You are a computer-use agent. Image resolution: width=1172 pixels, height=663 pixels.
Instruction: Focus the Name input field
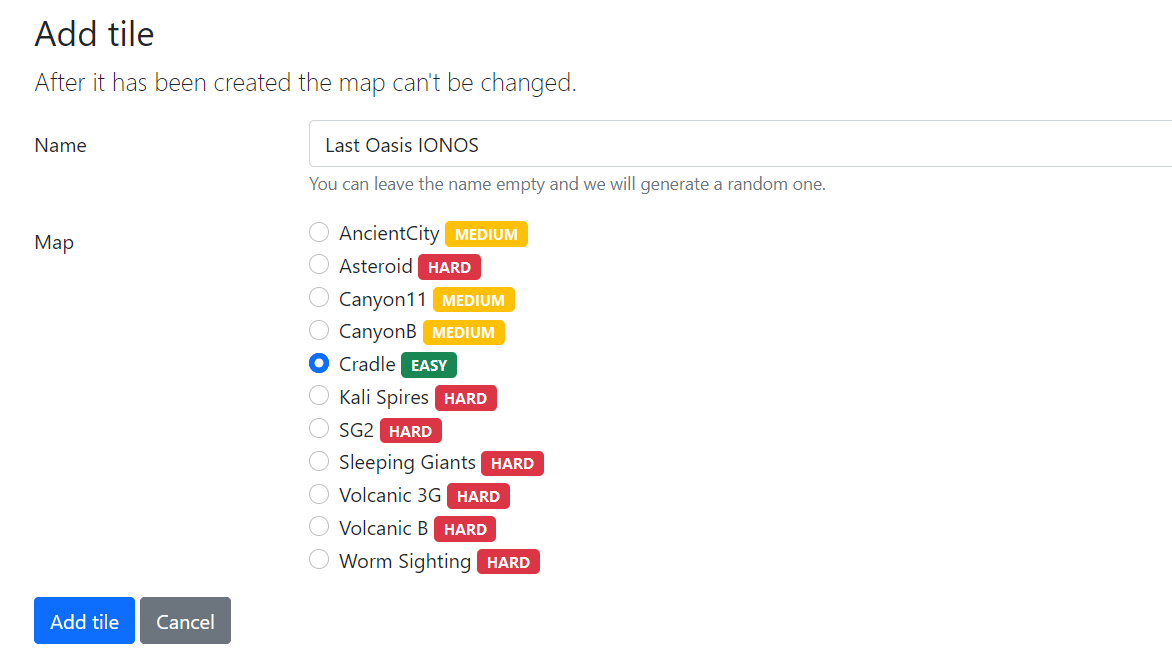coord(740,144)
